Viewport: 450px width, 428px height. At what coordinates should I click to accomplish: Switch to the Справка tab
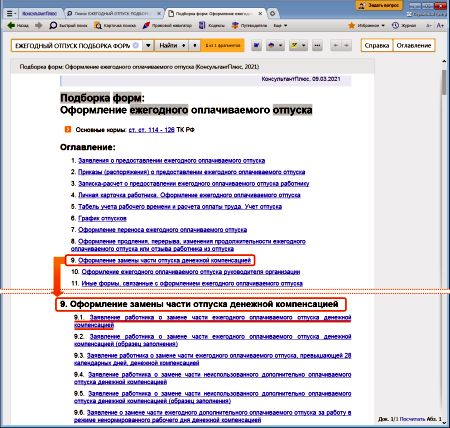pos(377,45)
